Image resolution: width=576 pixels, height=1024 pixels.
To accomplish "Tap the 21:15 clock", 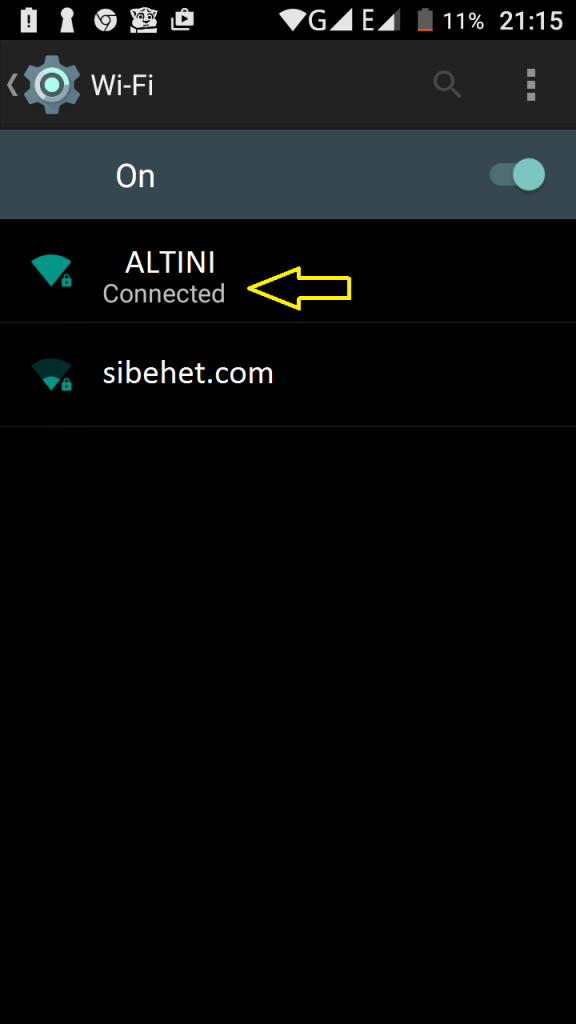I will click(531, 21).
